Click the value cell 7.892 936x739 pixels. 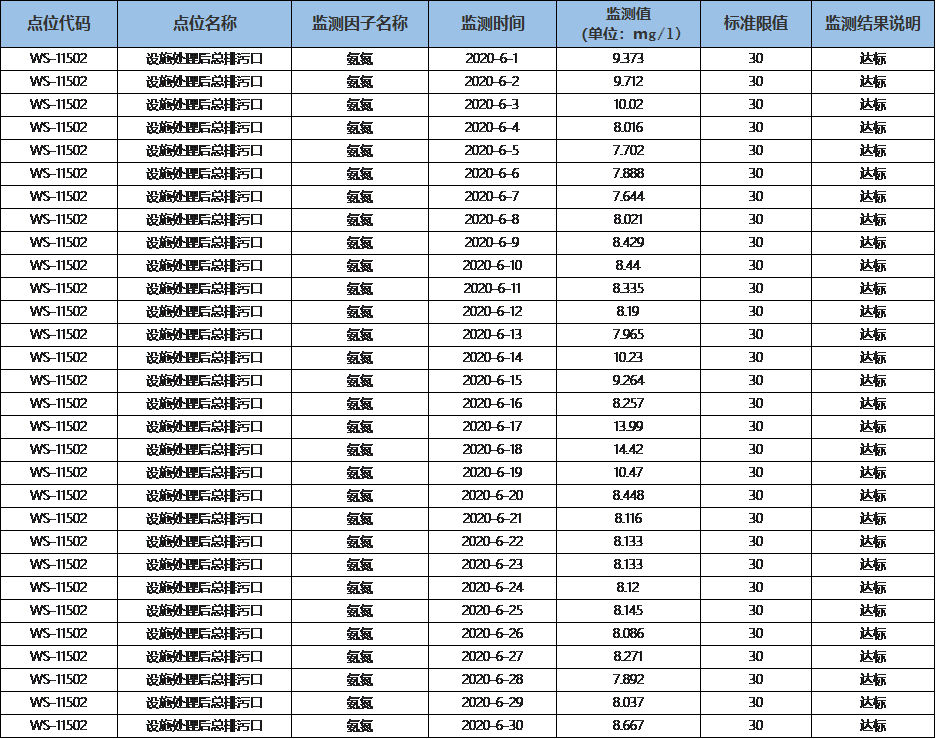(x=629, y=679)
